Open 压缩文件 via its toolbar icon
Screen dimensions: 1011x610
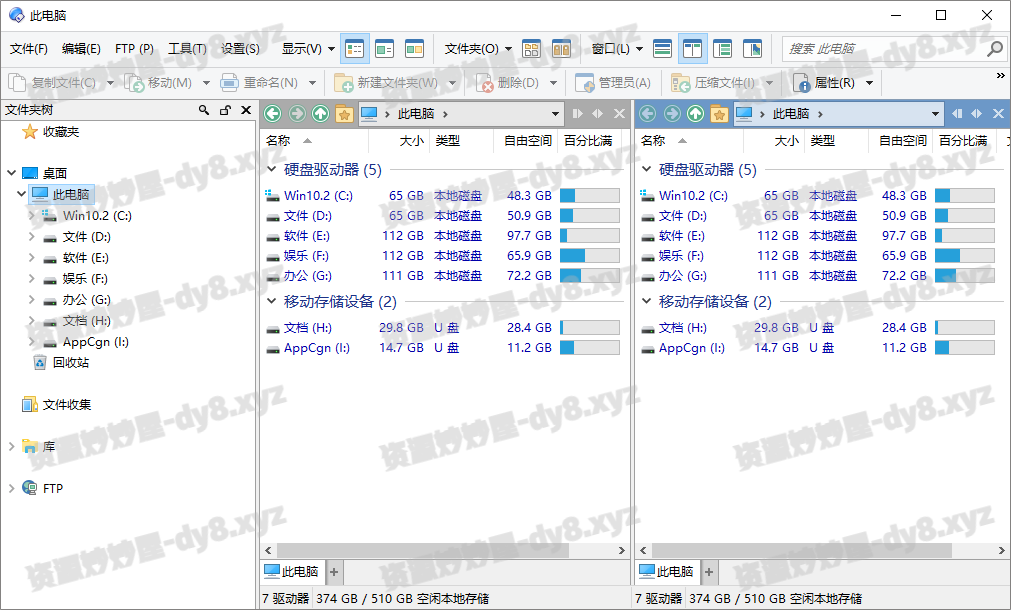[680, 82]
